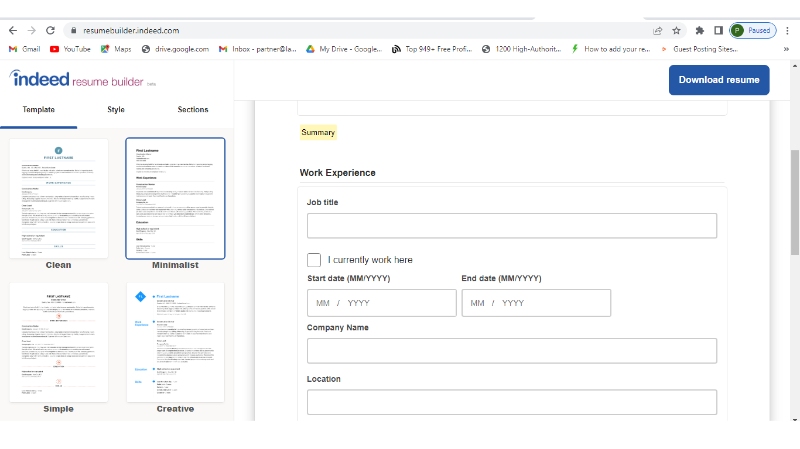Pick the Simple resume template thumbnail
The height and width of the screenshot is (449, 800).
(x=58, y=342)
